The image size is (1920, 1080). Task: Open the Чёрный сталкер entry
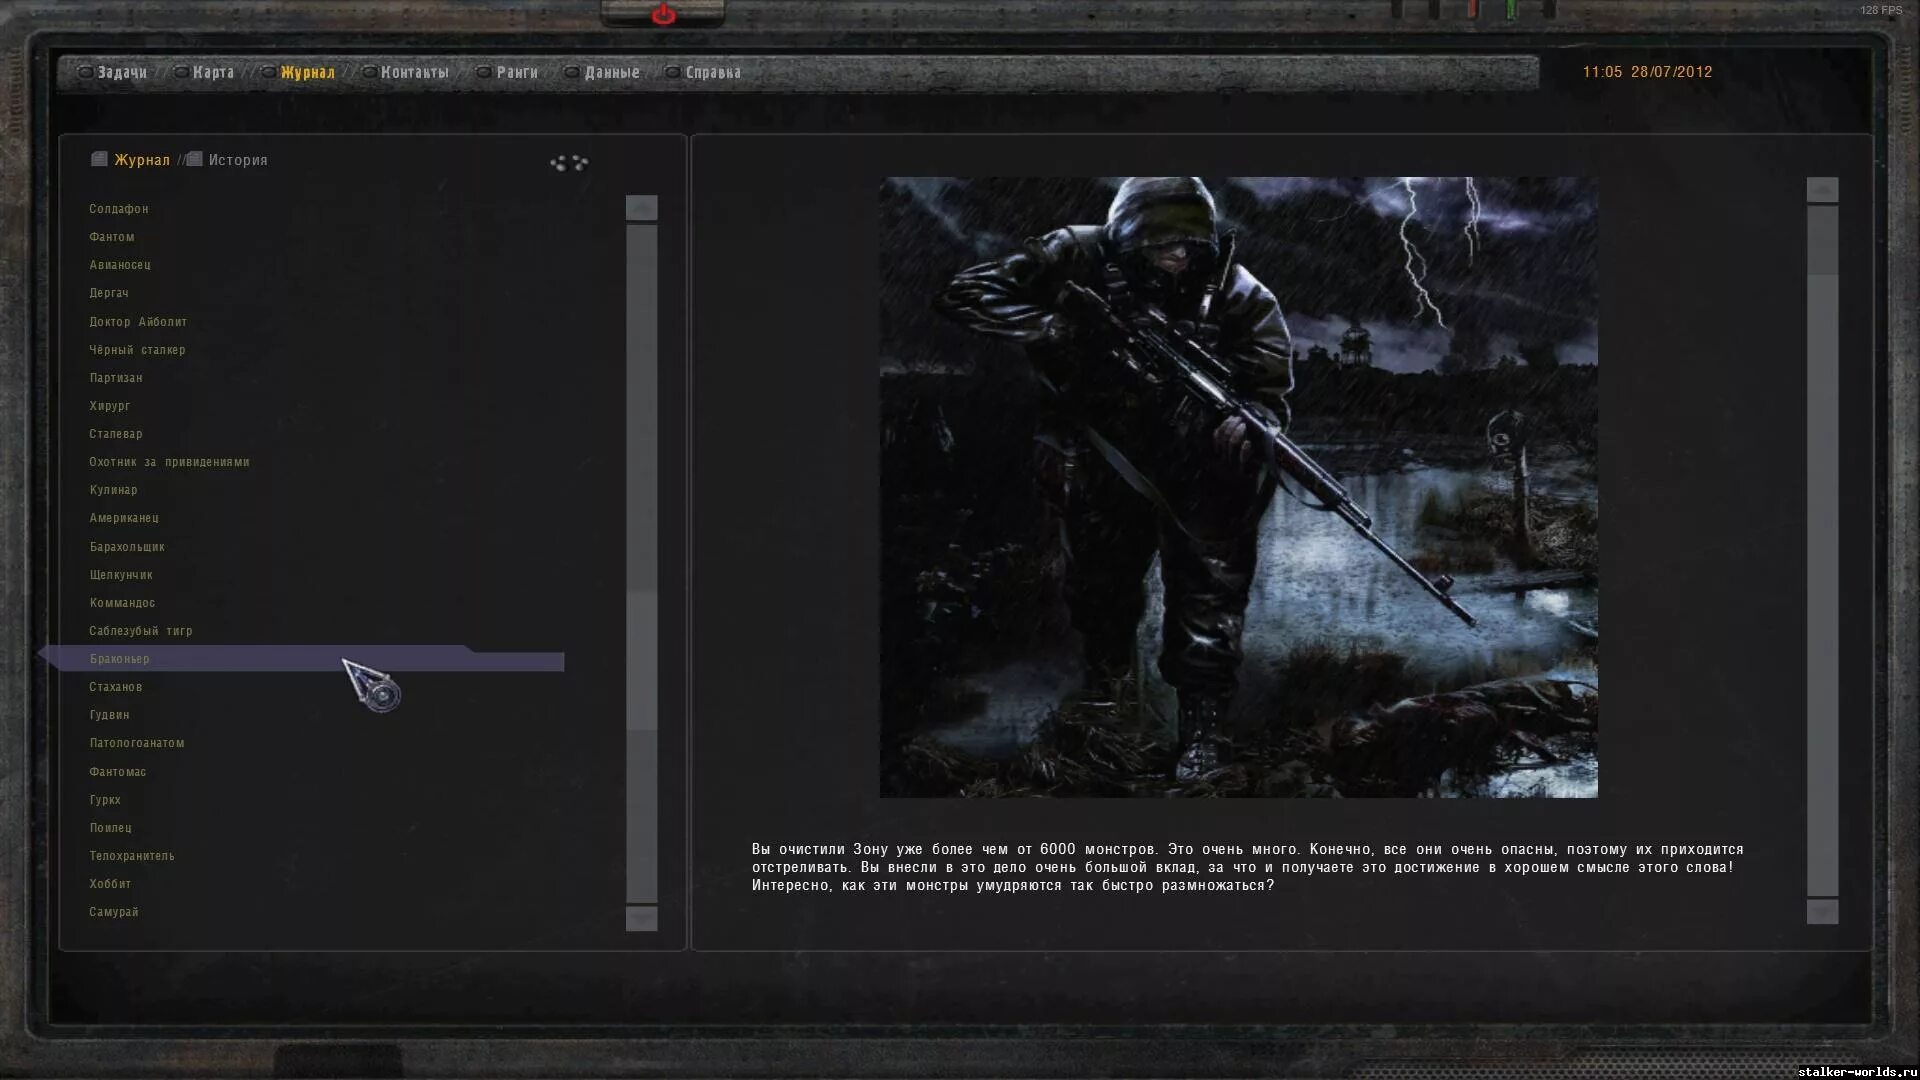pos(137,350)
